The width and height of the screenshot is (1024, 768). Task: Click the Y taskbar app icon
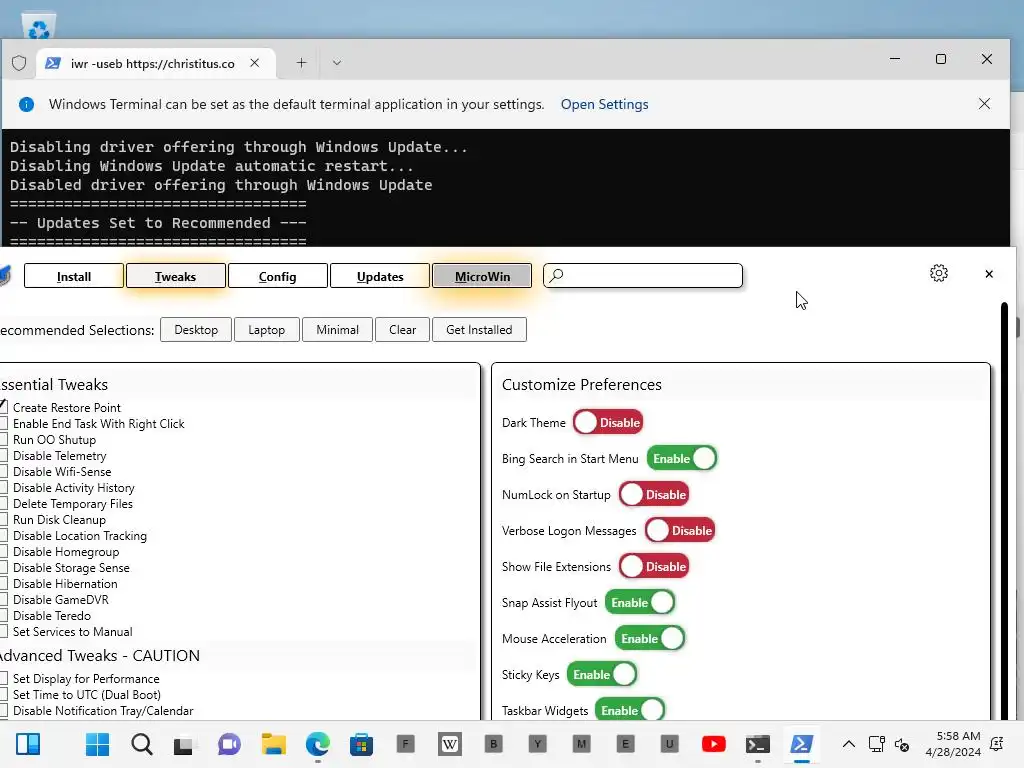[x=537, y=744]
